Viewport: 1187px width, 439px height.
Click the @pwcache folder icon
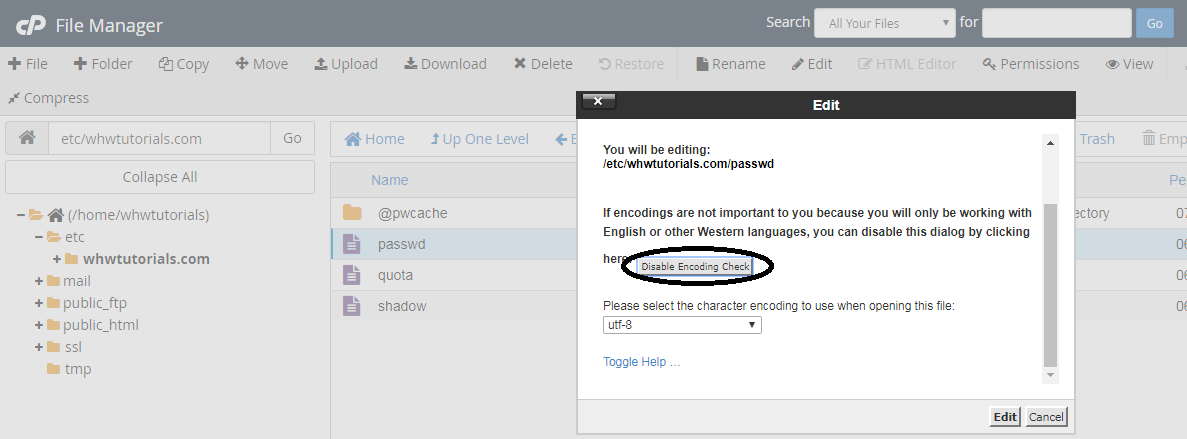[x=352, y=213]
